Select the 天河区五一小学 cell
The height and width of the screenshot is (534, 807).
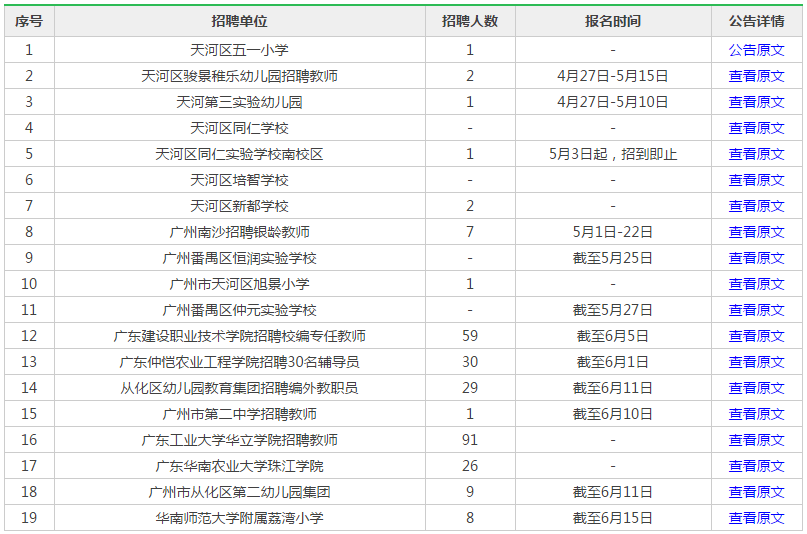pyautogui.click(x=240, y=50)
